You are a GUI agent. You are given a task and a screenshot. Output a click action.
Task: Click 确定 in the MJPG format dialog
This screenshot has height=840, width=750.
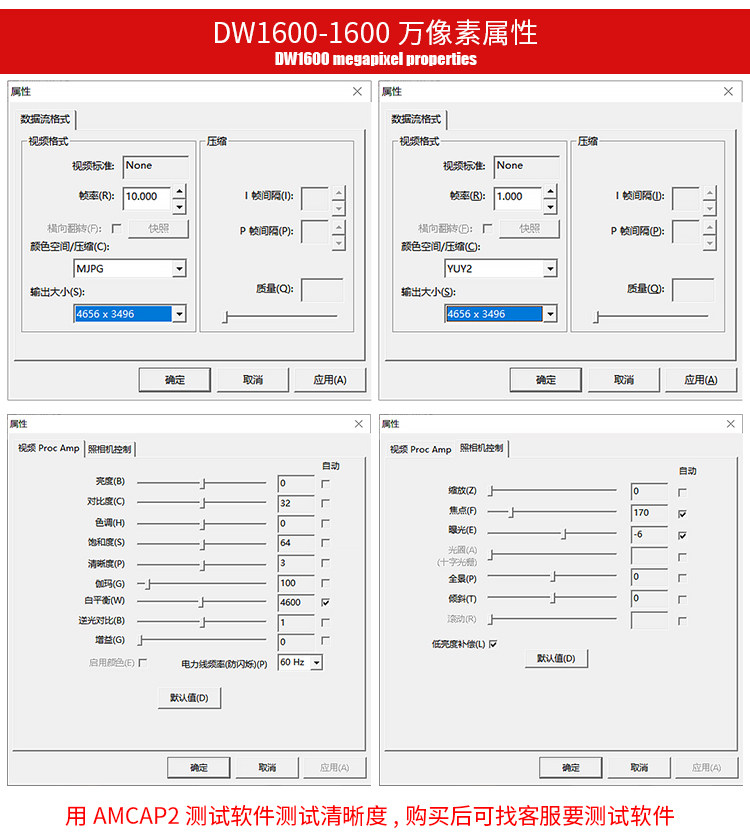175,380
